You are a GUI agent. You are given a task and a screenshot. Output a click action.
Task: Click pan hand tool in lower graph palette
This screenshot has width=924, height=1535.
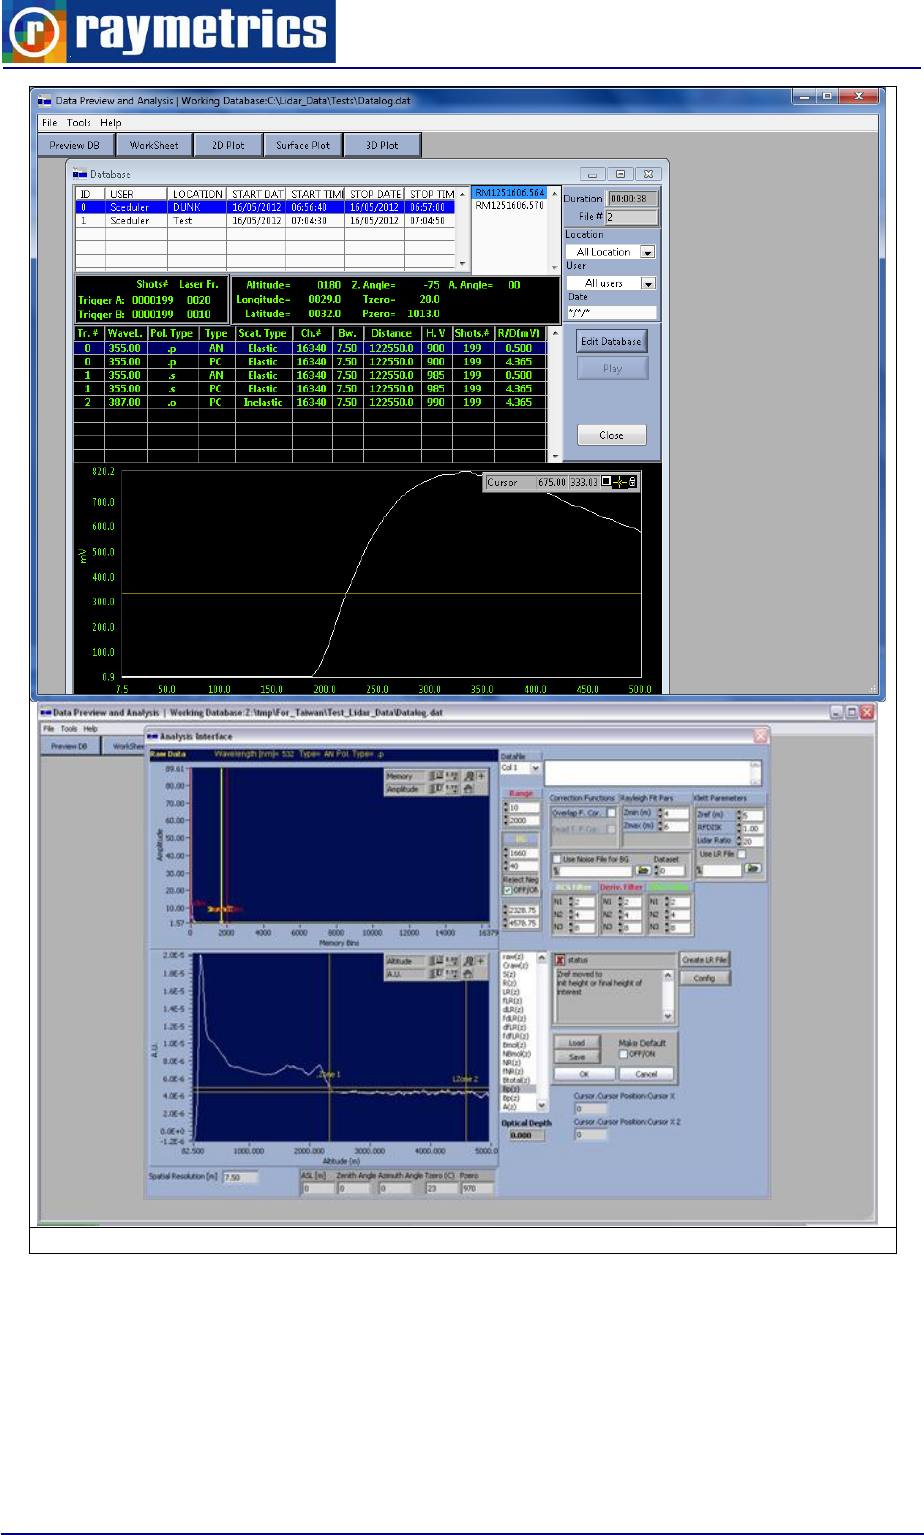pos(469,973)
